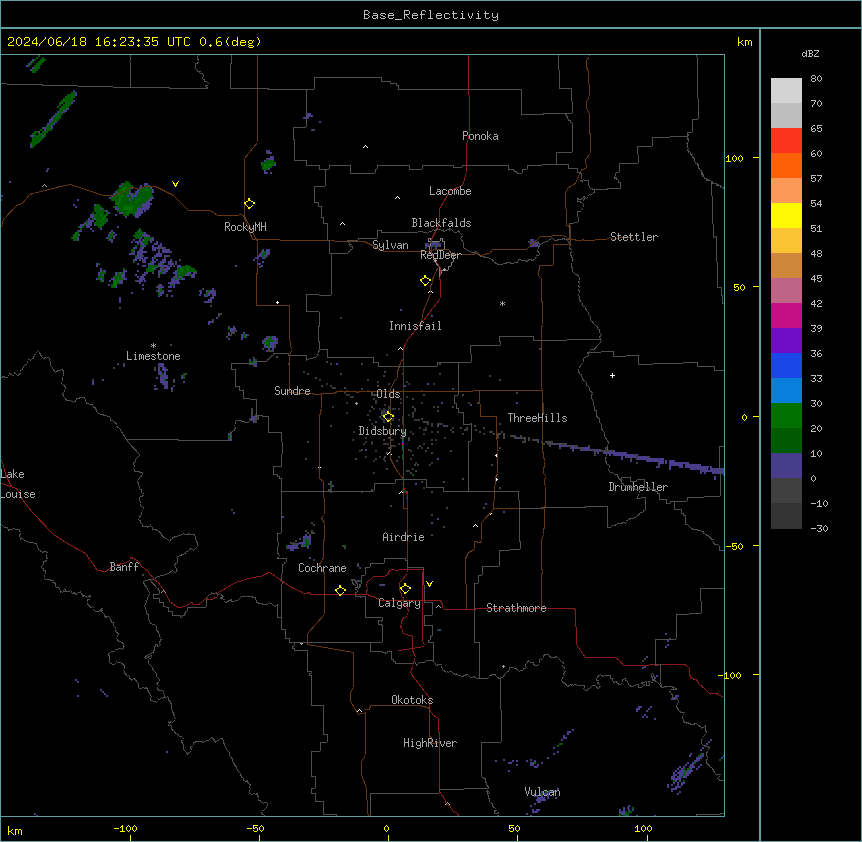Click the Stettler town label
This screenshot has height=842, width=862.
coord(634,237)
